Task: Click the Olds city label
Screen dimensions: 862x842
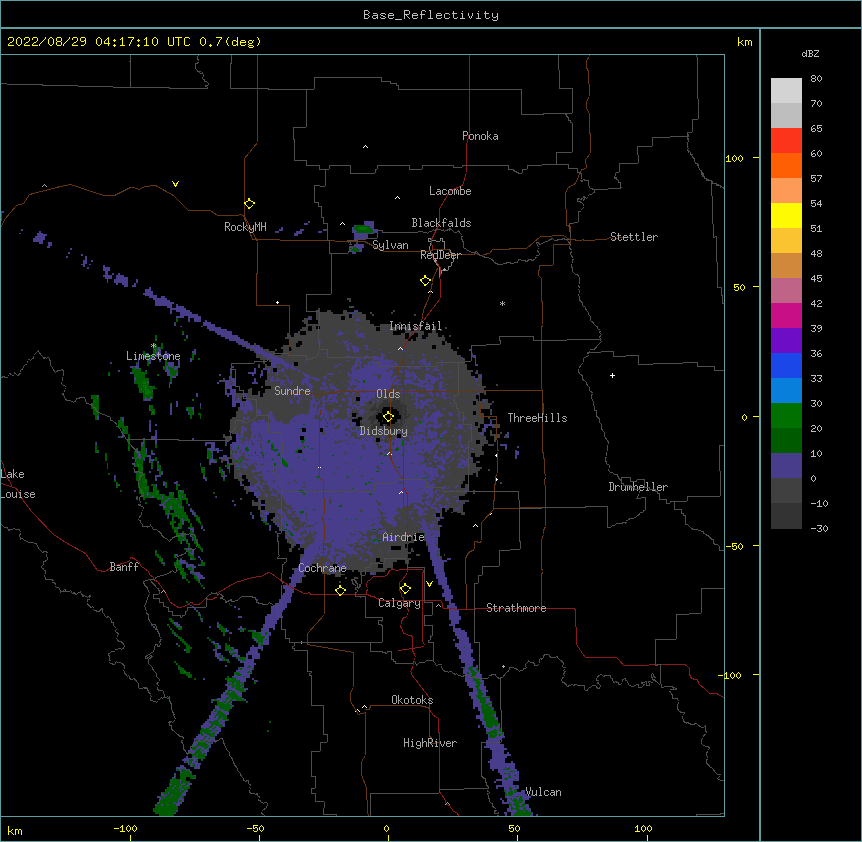Action: 388,394
